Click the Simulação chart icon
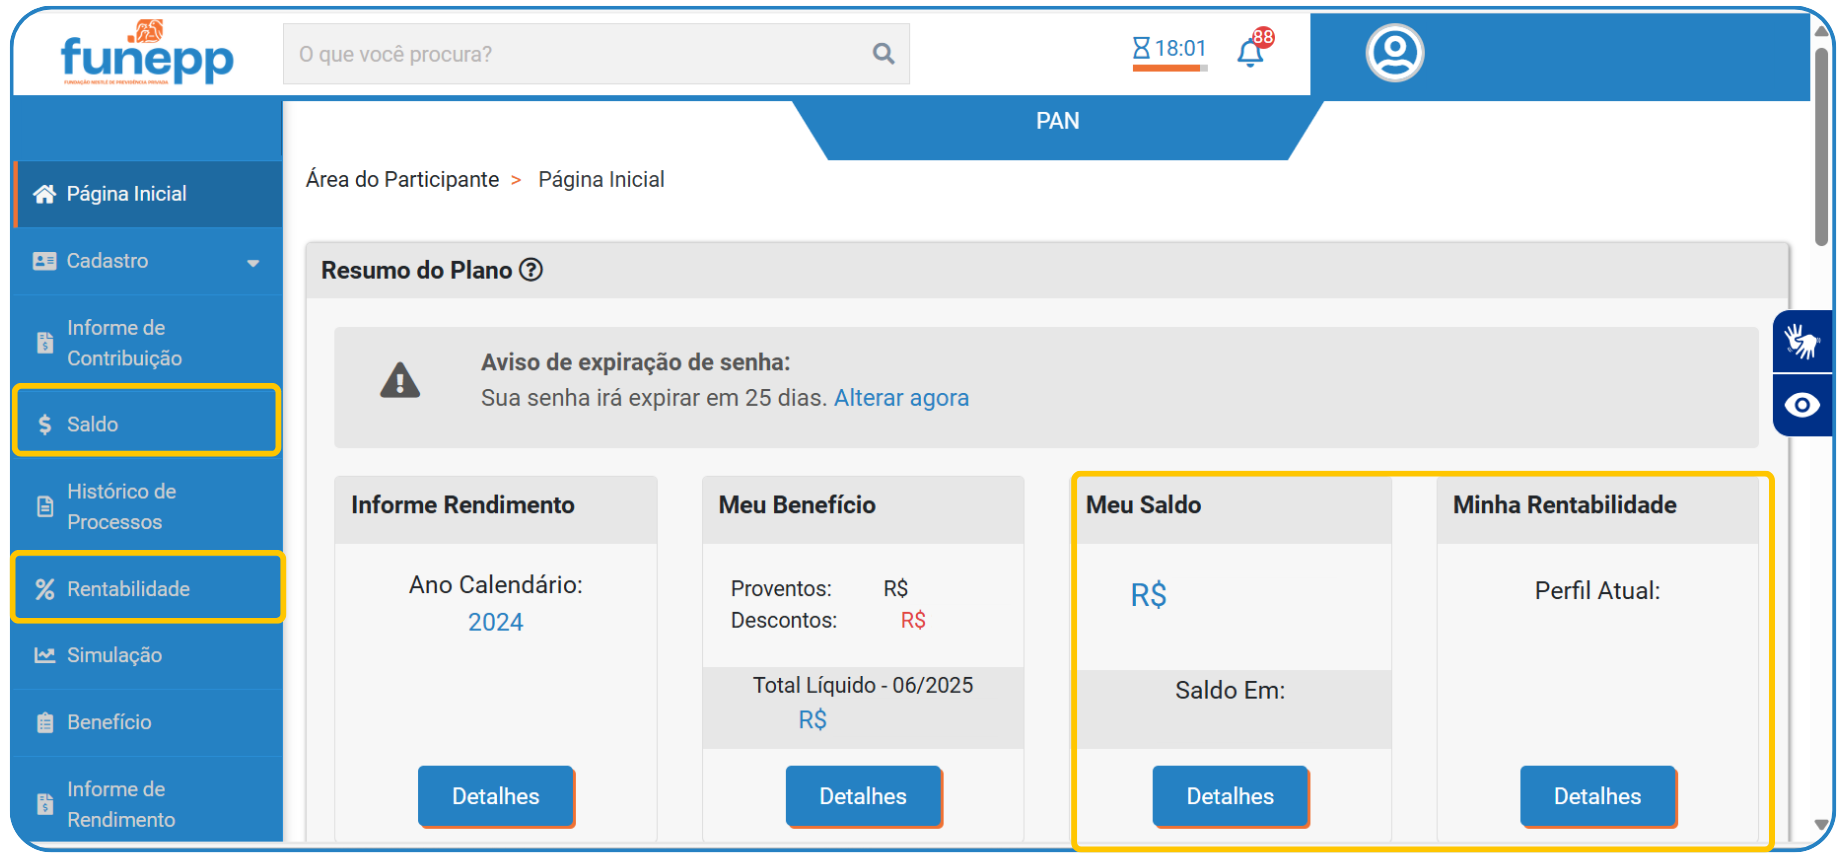 tap(45, 655)
